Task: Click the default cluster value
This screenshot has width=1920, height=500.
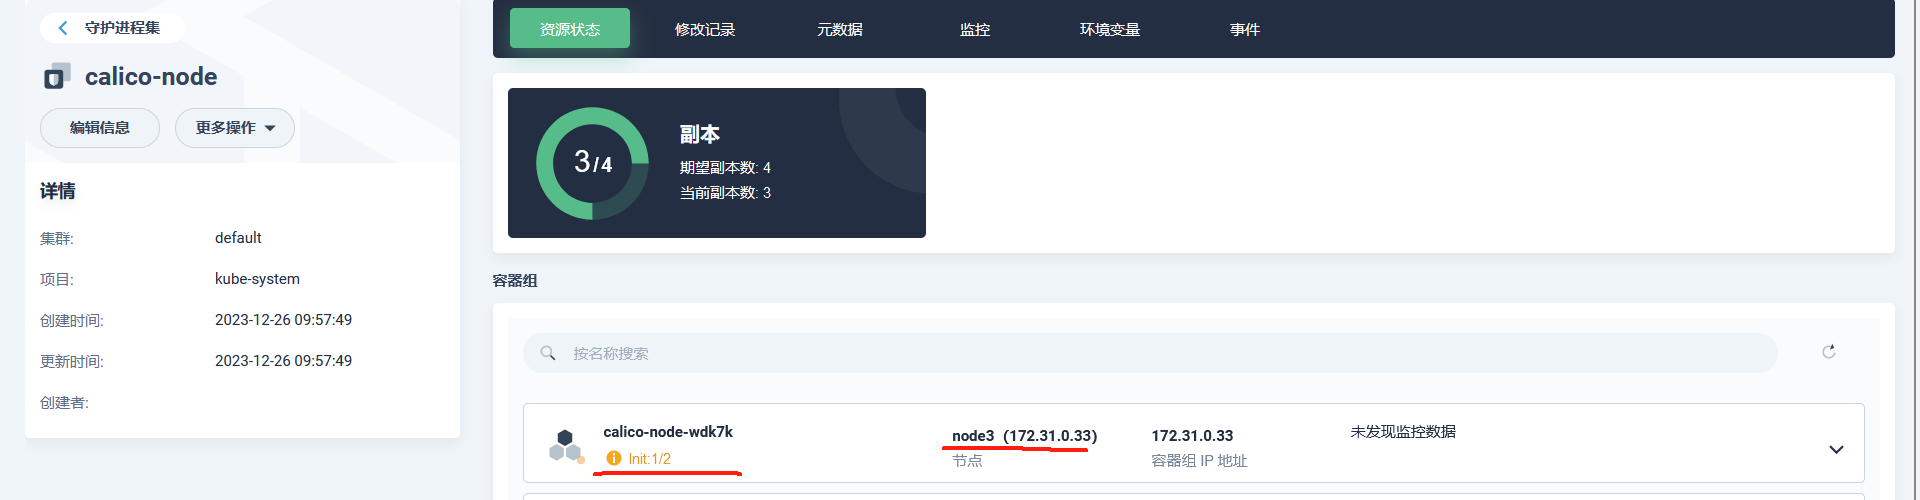Action: point(238,238)
